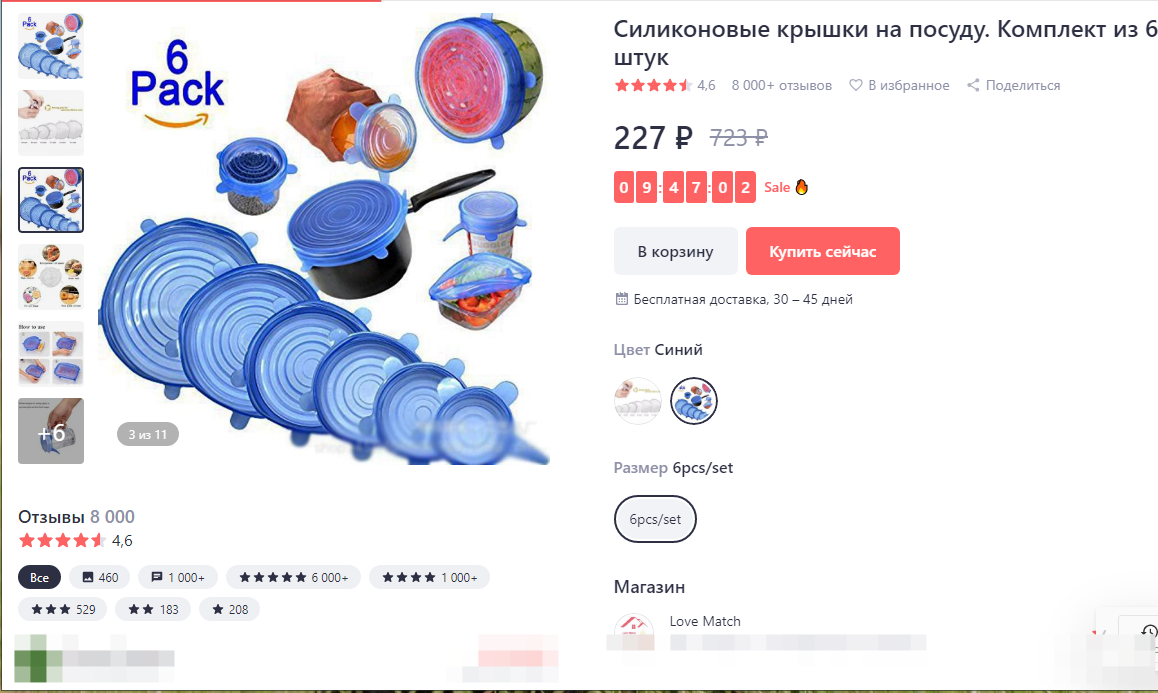Click the calendar icon beside free delivery

(622, 298)
